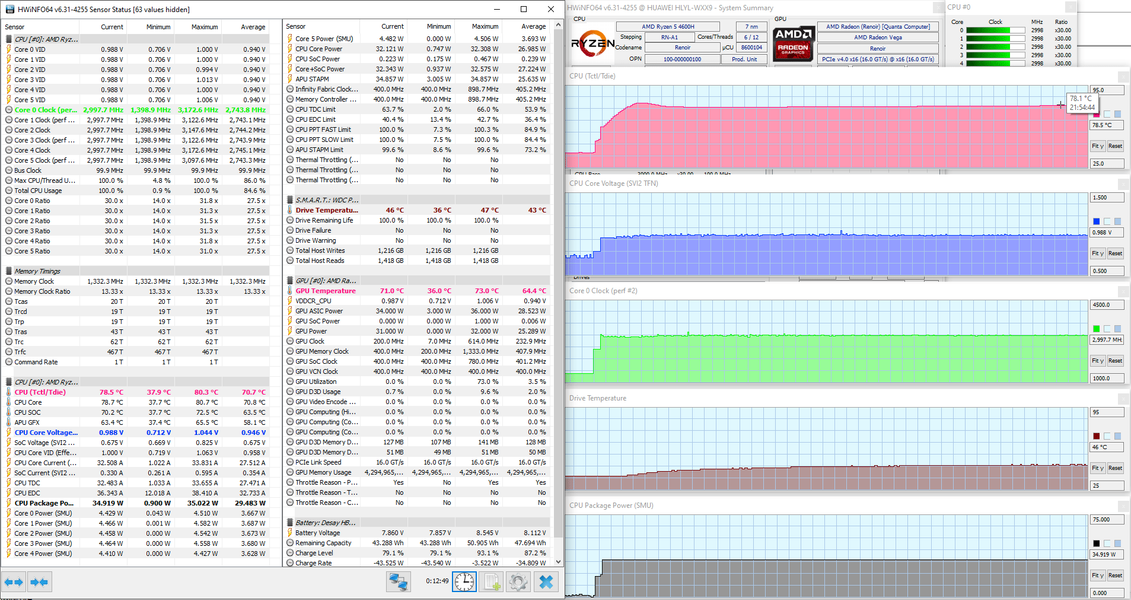This screenshot has height=600, width=1131.
Task: Select the CPU Package Power row
Action: tap(136, 503)
